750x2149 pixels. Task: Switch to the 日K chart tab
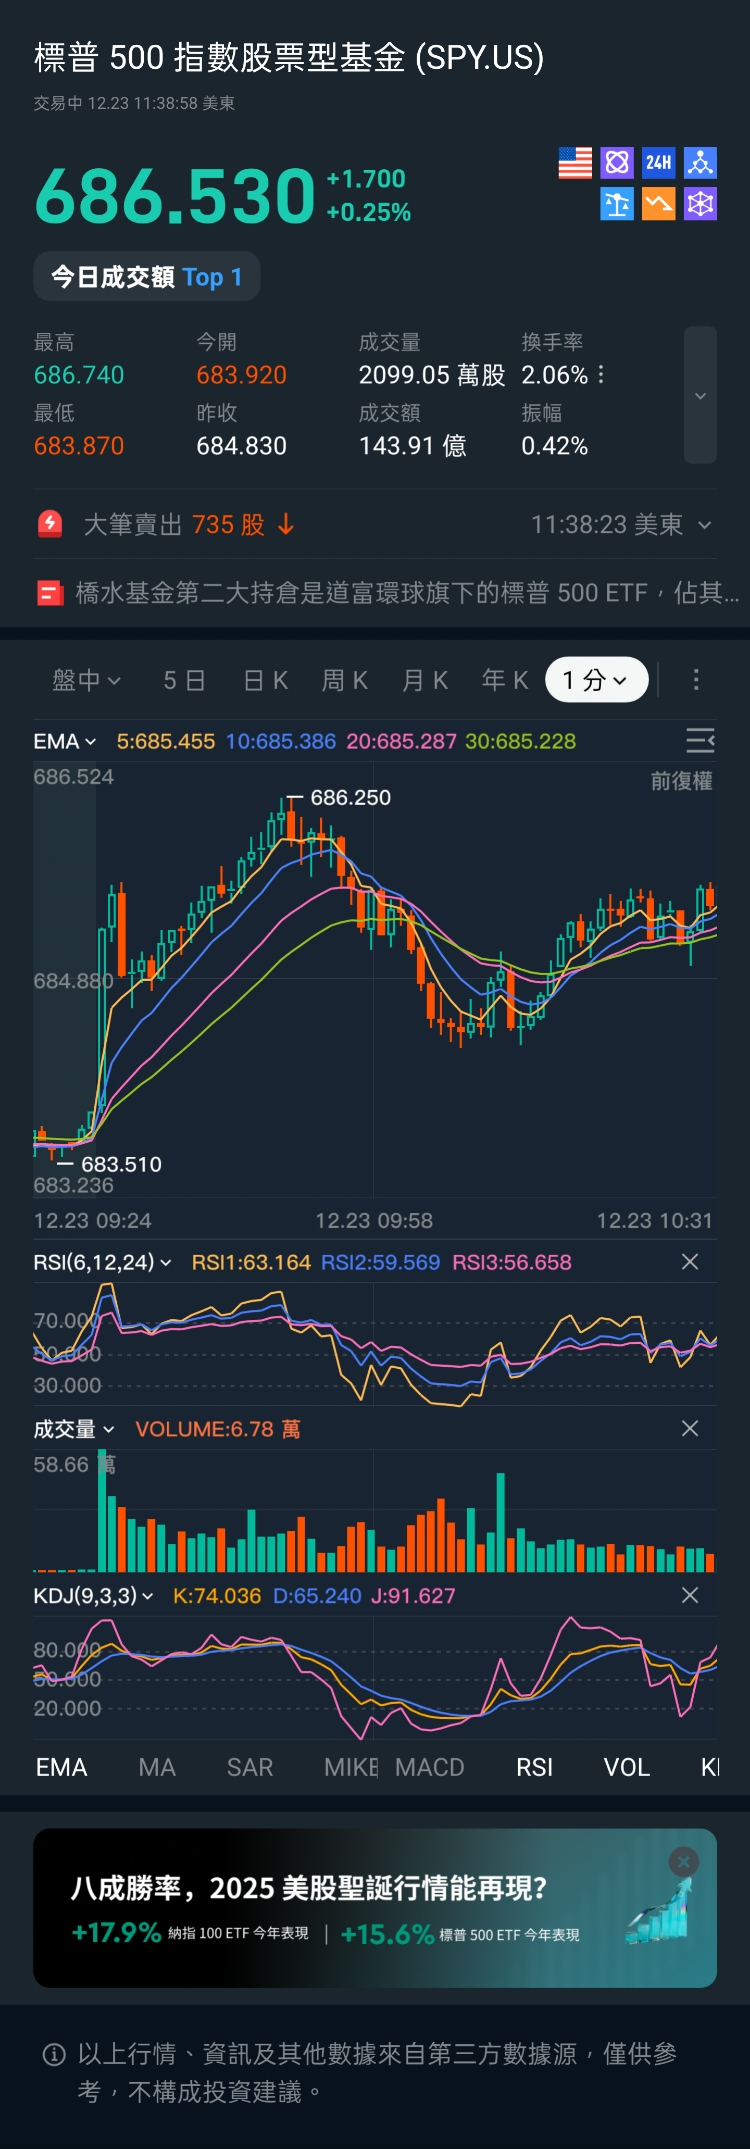coord(266,680)
